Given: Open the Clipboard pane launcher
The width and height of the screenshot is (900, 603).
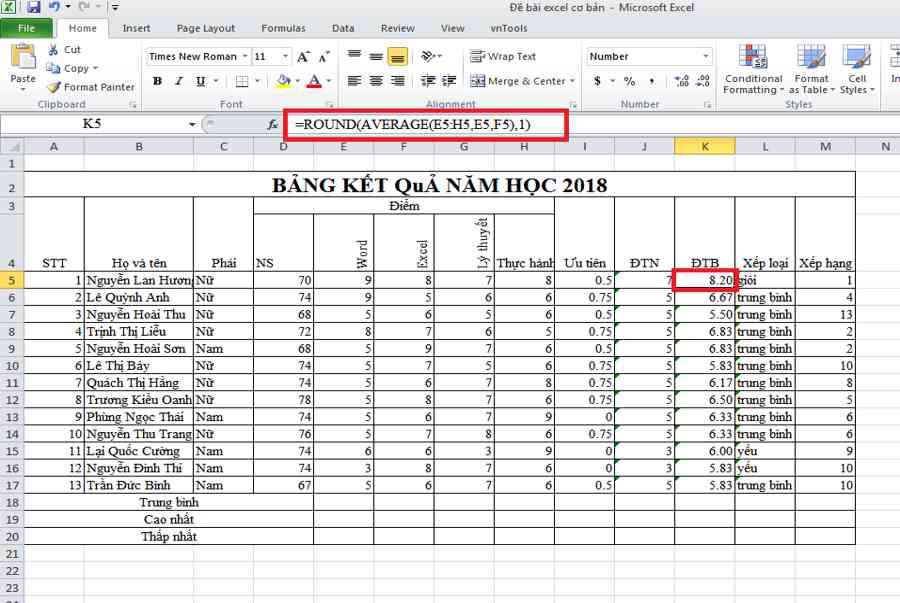Looking at the screenshot, I should [133, 104].
